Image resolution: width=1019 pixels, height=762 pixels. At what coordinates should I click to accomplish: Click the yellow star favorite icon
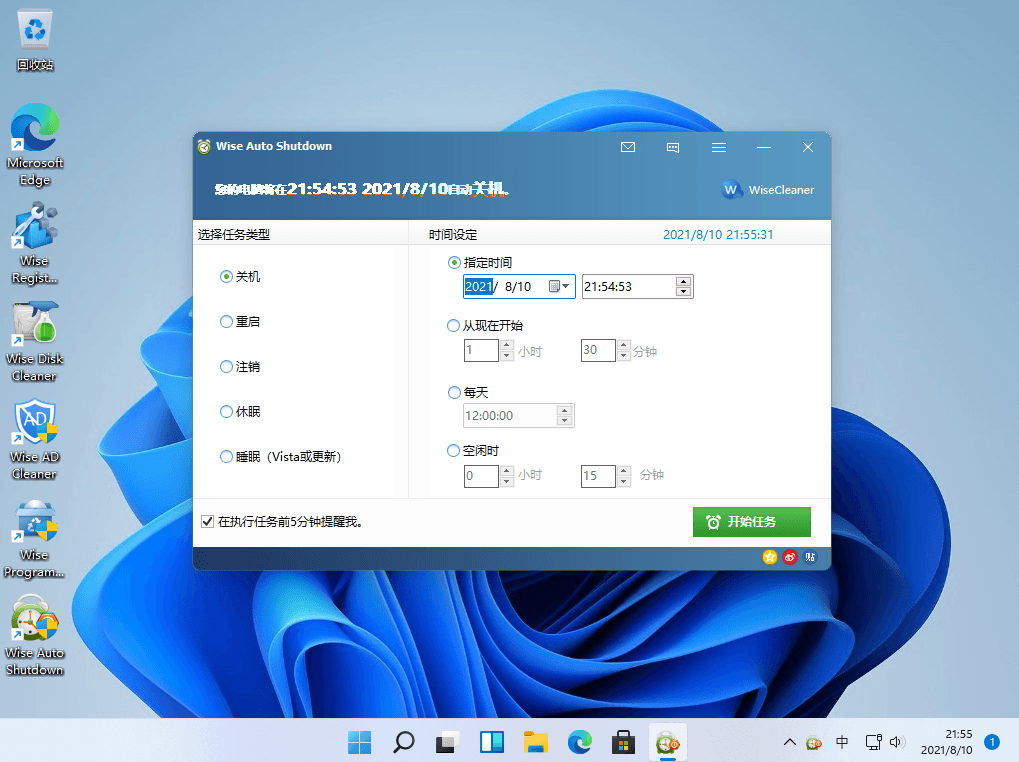coord(770,557)
